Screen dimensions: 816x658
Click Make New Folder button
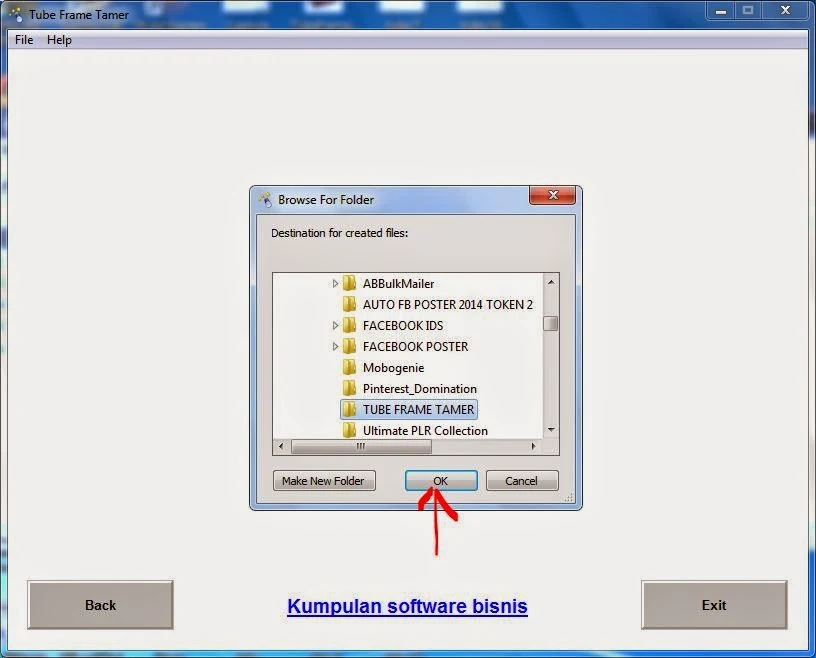coord(324,480)
